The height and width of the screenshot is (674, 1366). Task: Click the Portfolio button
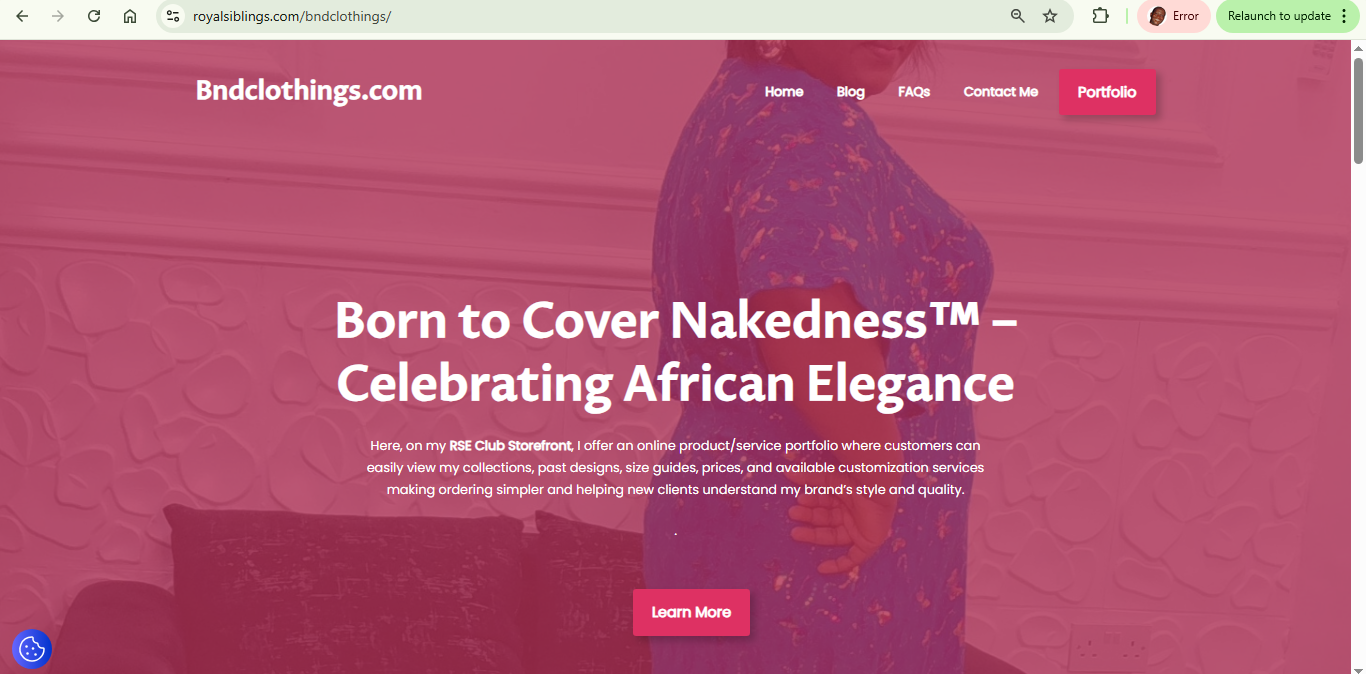(1107, 92)
